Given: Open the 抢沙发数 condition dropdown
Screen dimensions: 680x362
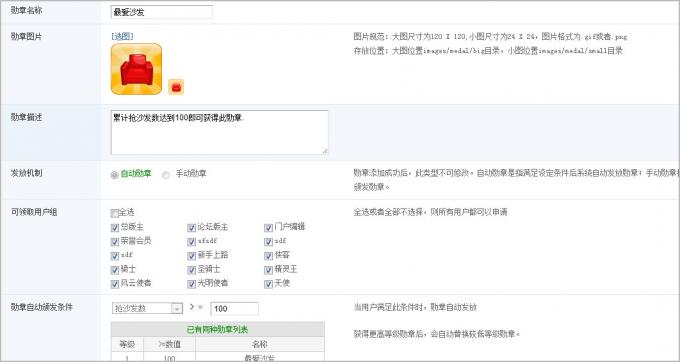Looking at the screenshot, I should point(147,308).
